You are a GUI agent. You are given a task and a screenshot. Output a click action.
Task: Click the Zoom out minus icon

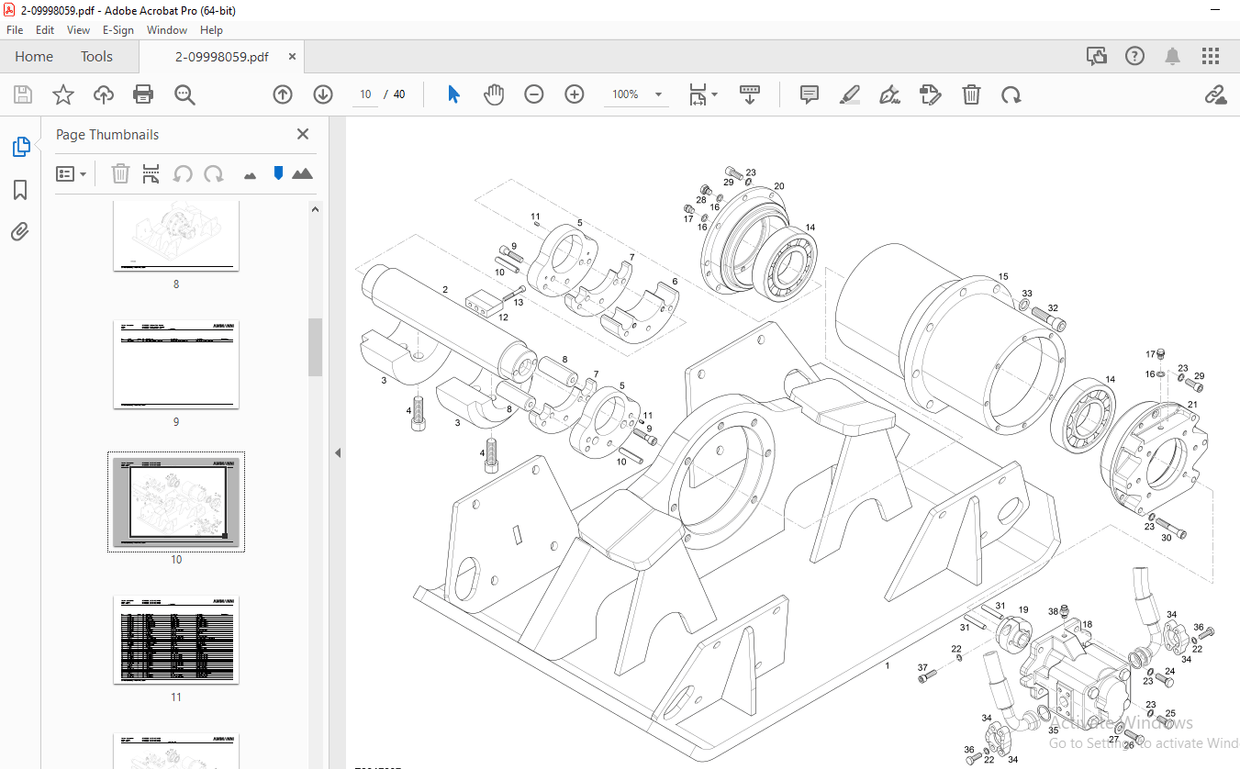(x=534, y=95)
